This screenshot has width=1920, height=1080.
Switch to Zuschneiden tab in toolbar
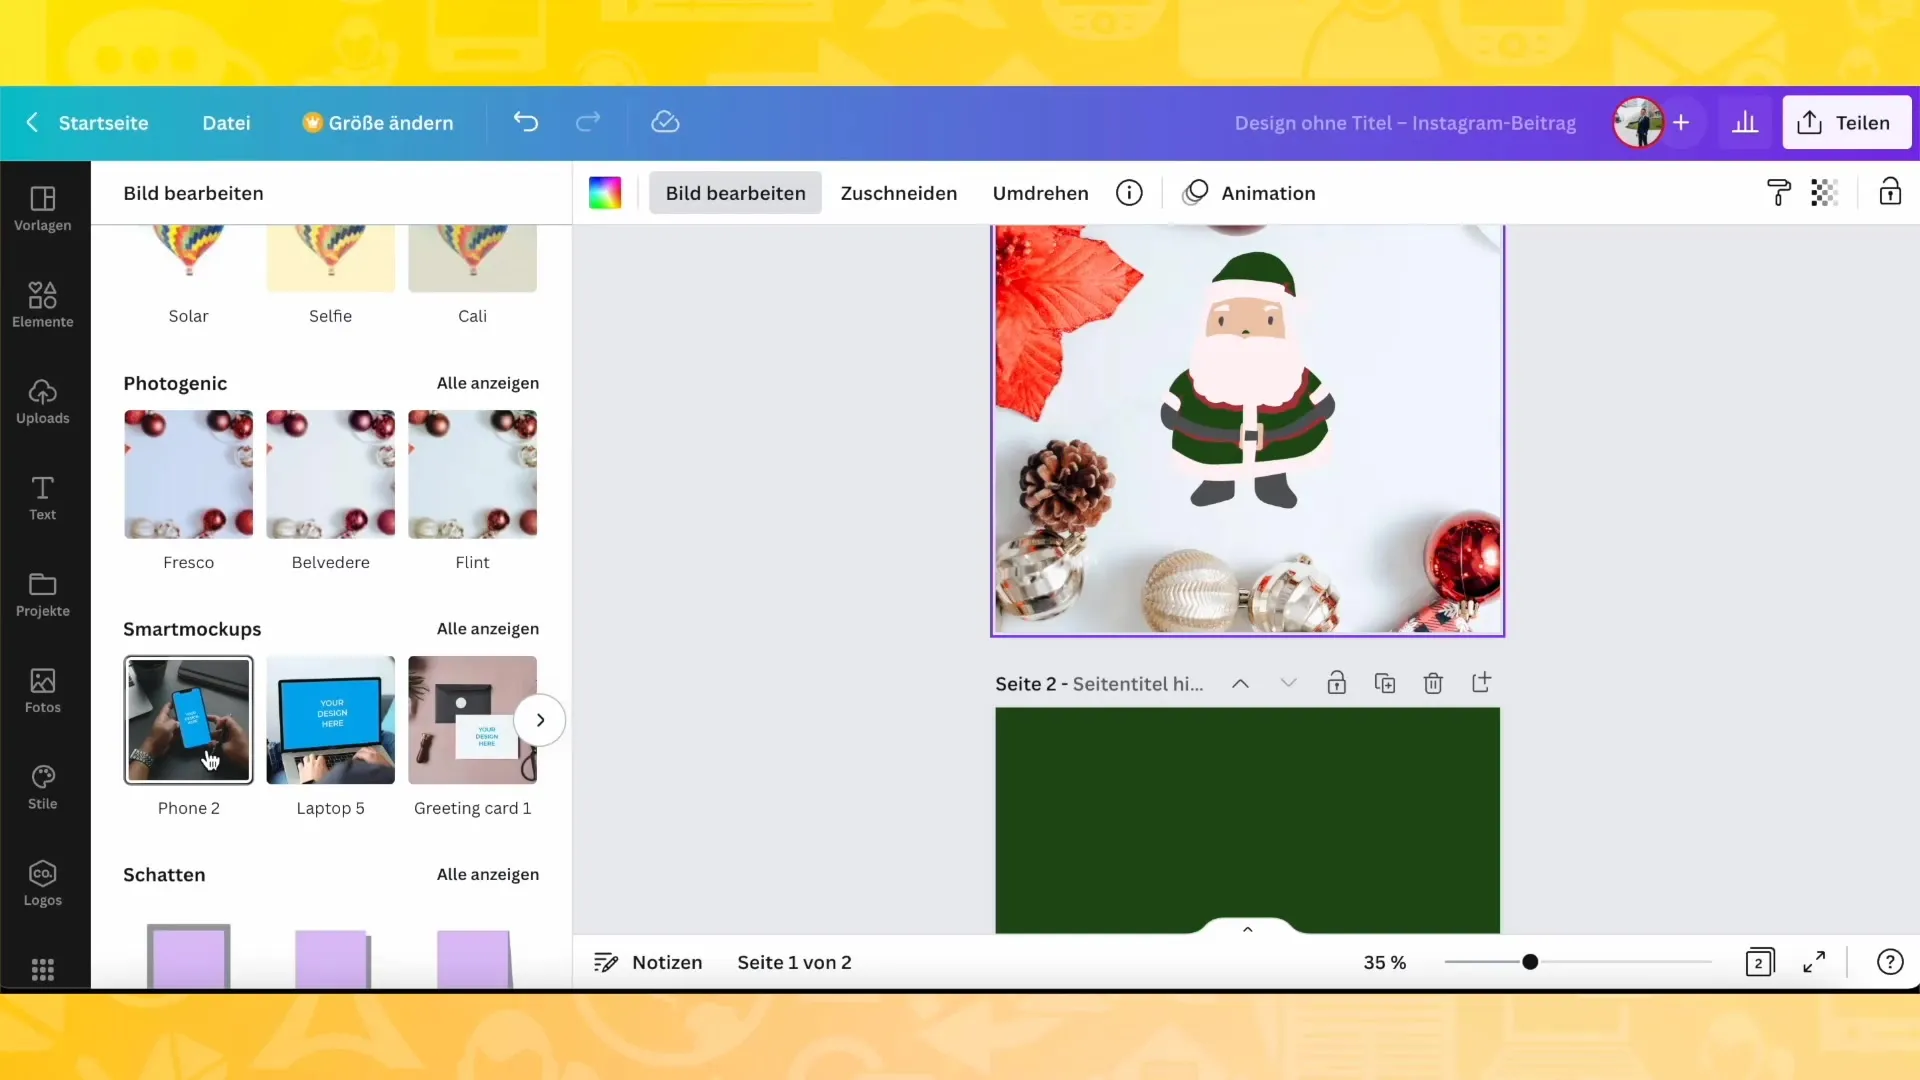899,193
